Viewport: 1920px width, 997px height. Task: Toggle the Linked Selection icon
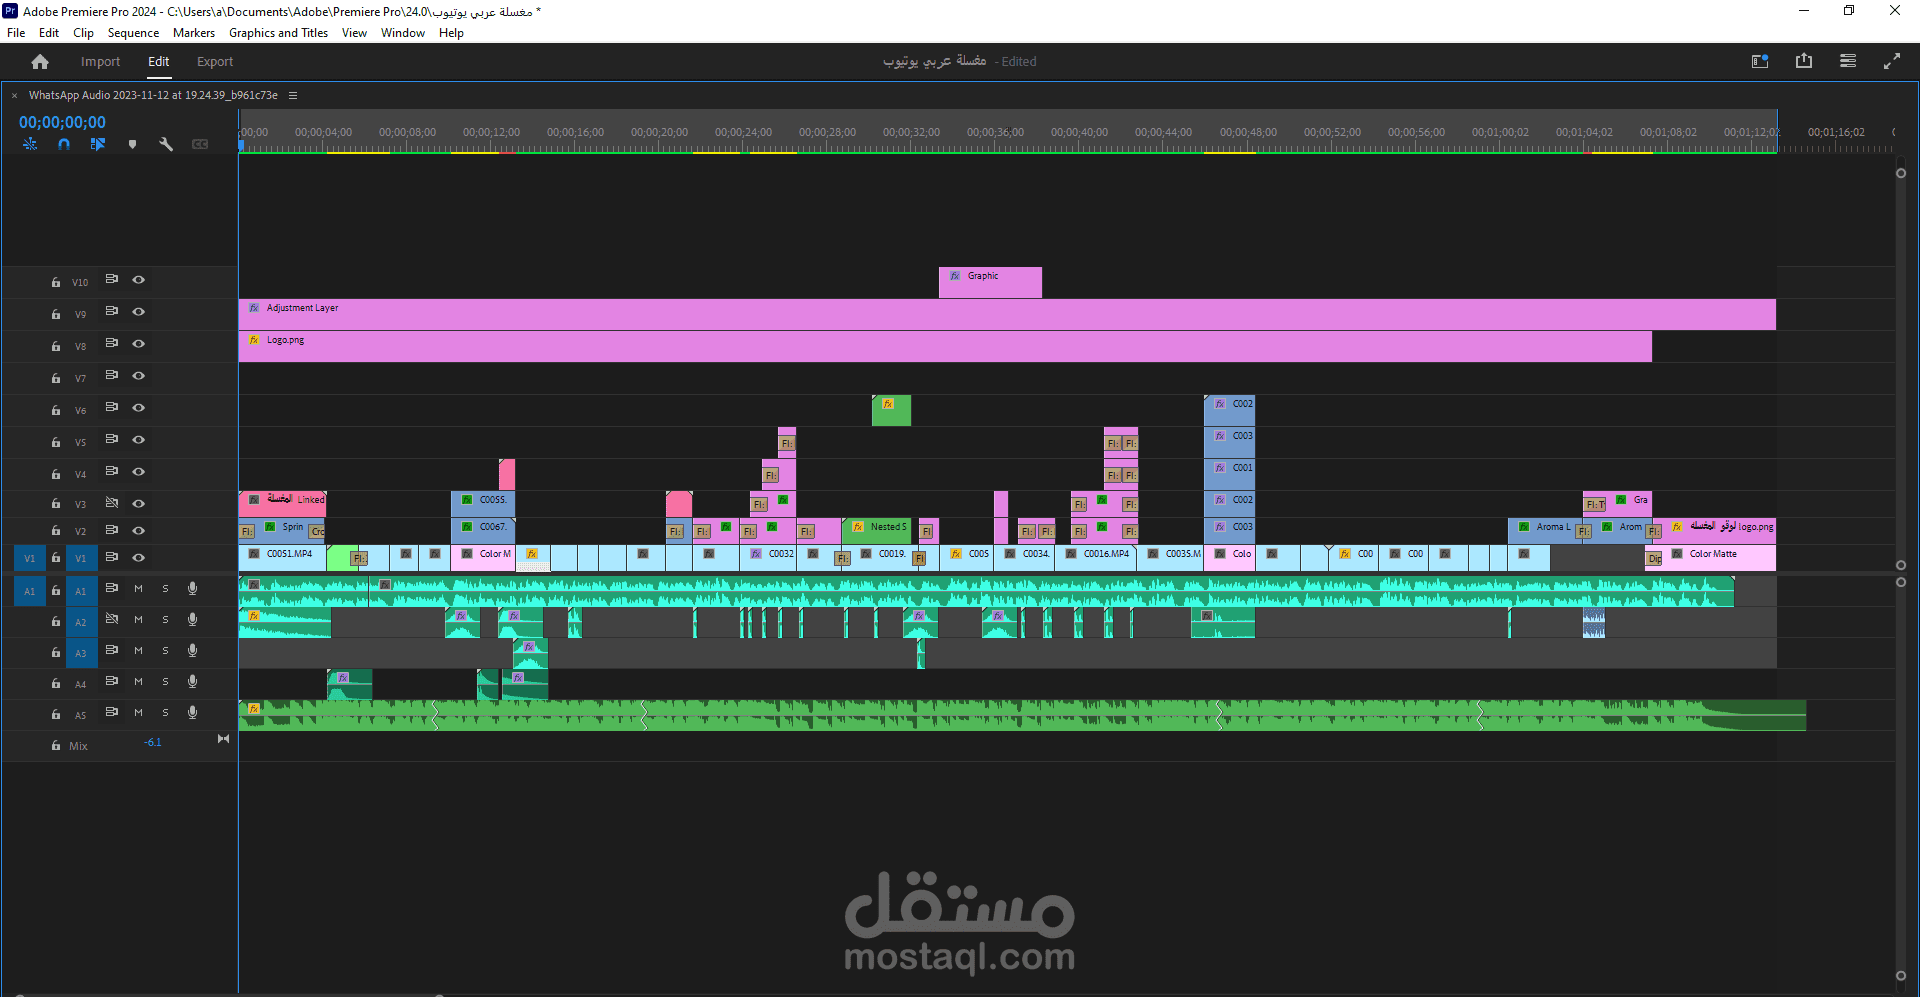click(98, 144)
